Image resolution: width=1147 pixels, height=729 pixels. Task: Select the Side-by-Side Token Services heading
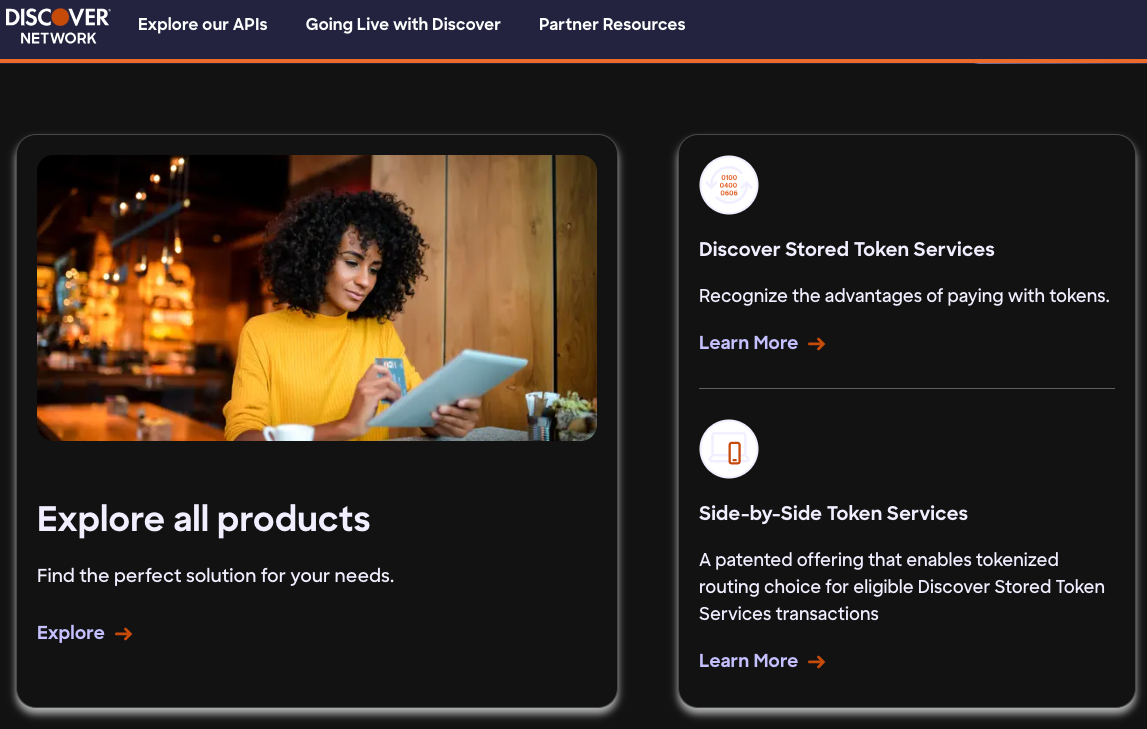(x=833, y=513)
